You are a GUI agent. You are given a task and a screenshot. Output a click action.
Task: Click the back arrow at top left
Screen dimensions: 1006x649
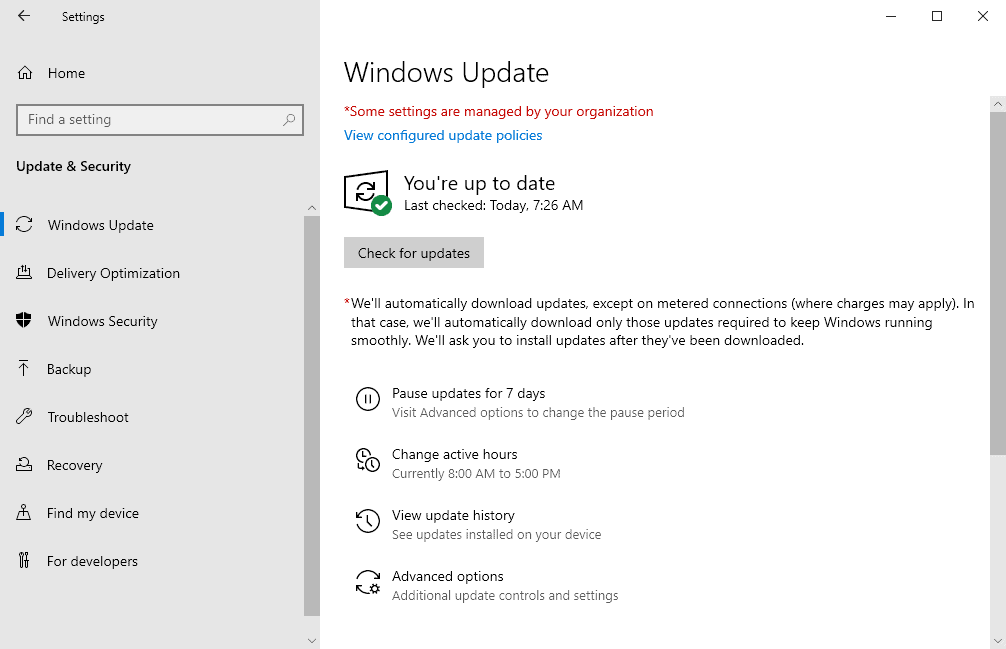point(23,16)
